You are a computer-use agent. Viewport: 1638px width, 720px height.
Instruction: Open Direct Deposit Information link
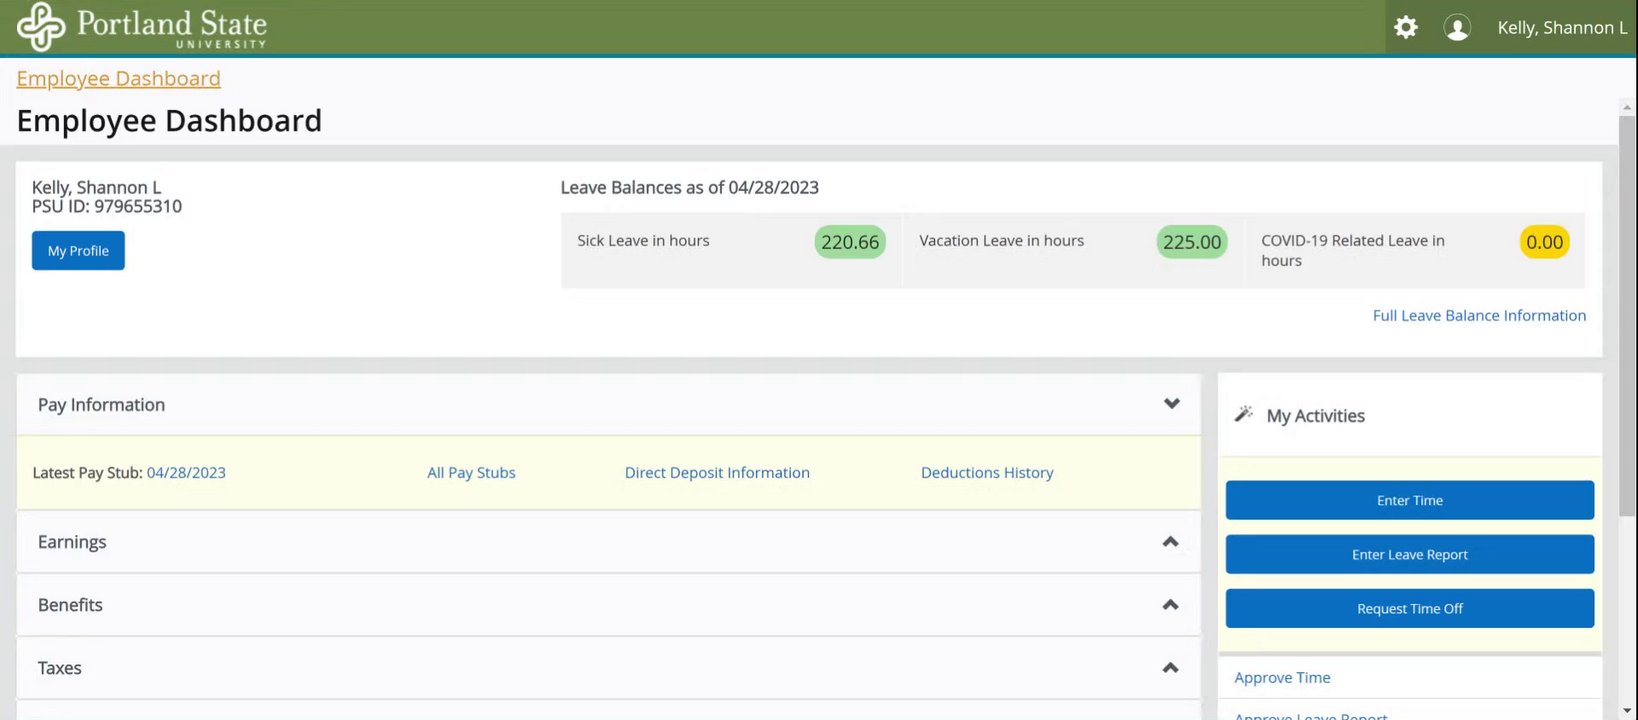point(717,473)
